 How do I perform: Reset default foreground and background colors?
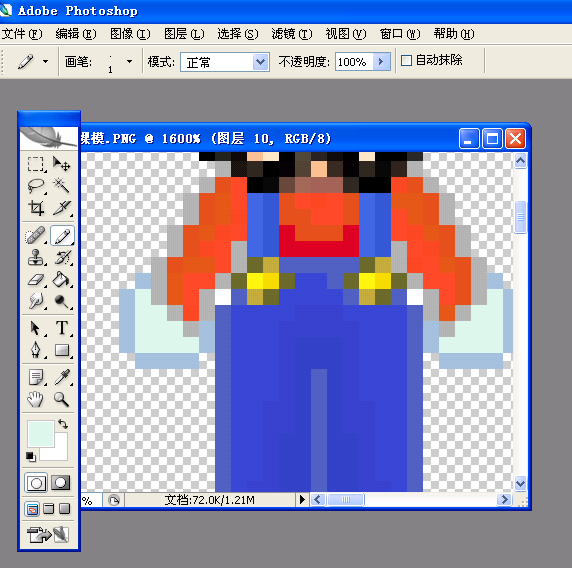pos(31,456)
